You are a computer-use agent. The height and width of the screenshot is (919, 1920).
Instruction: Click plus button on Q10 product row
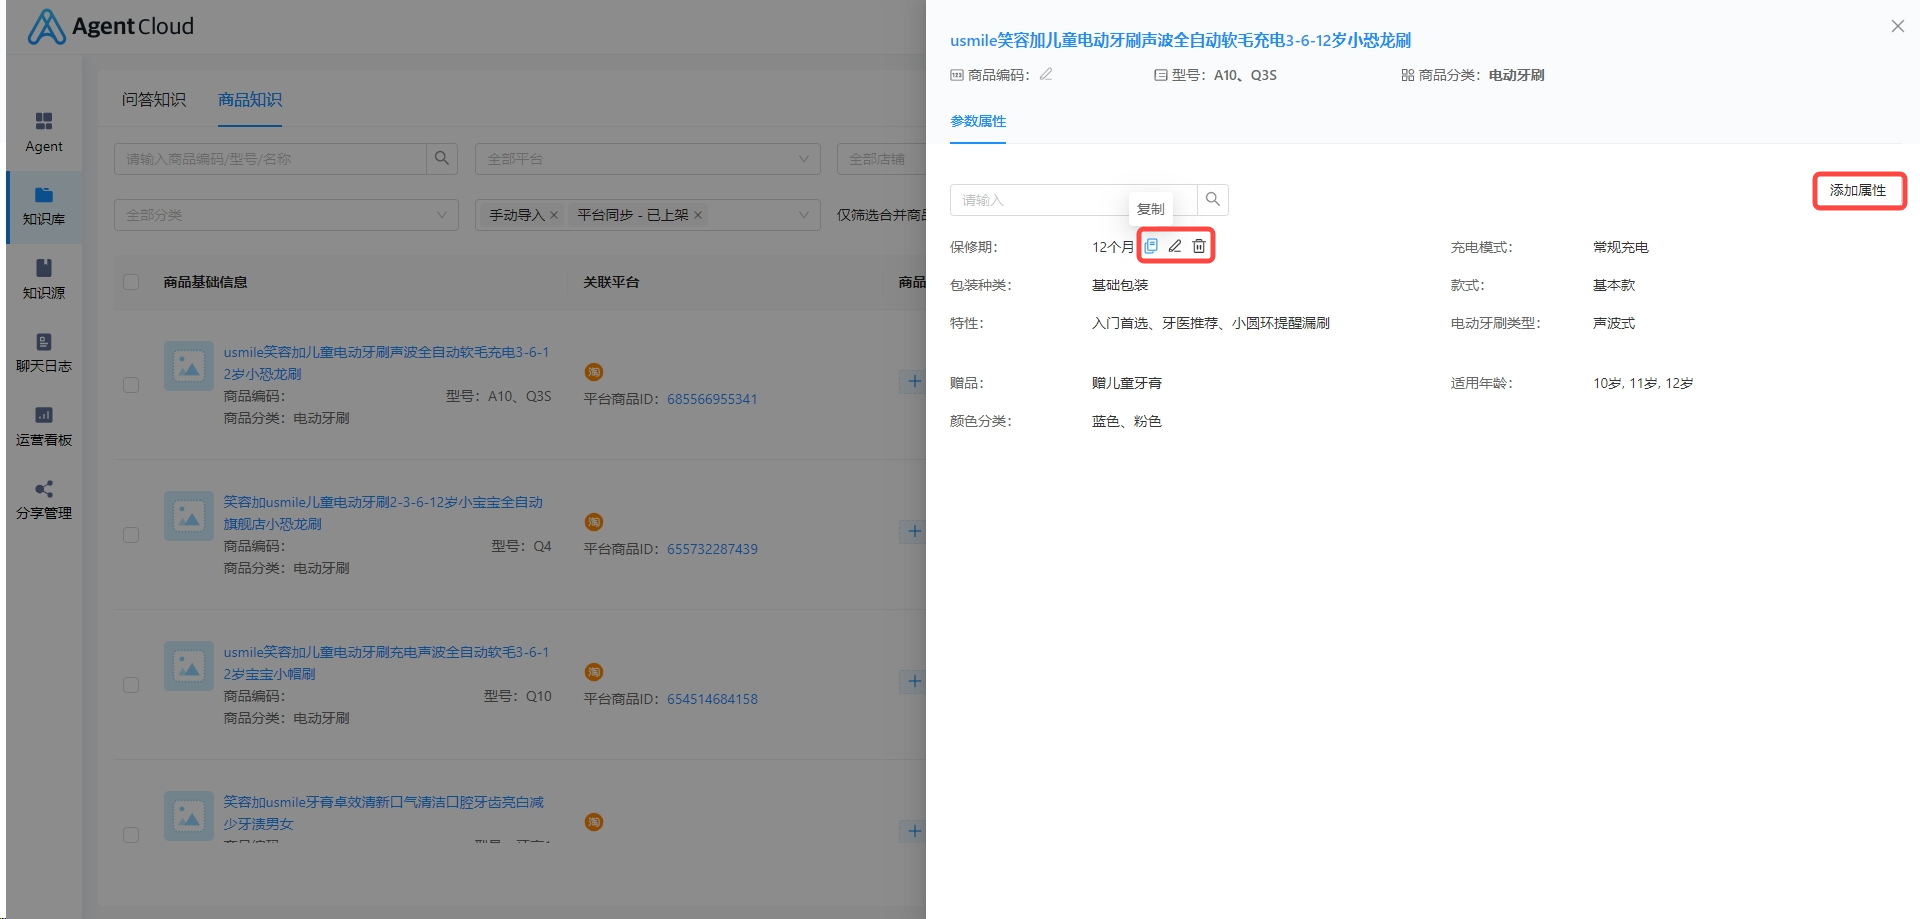tap(913, 681)
